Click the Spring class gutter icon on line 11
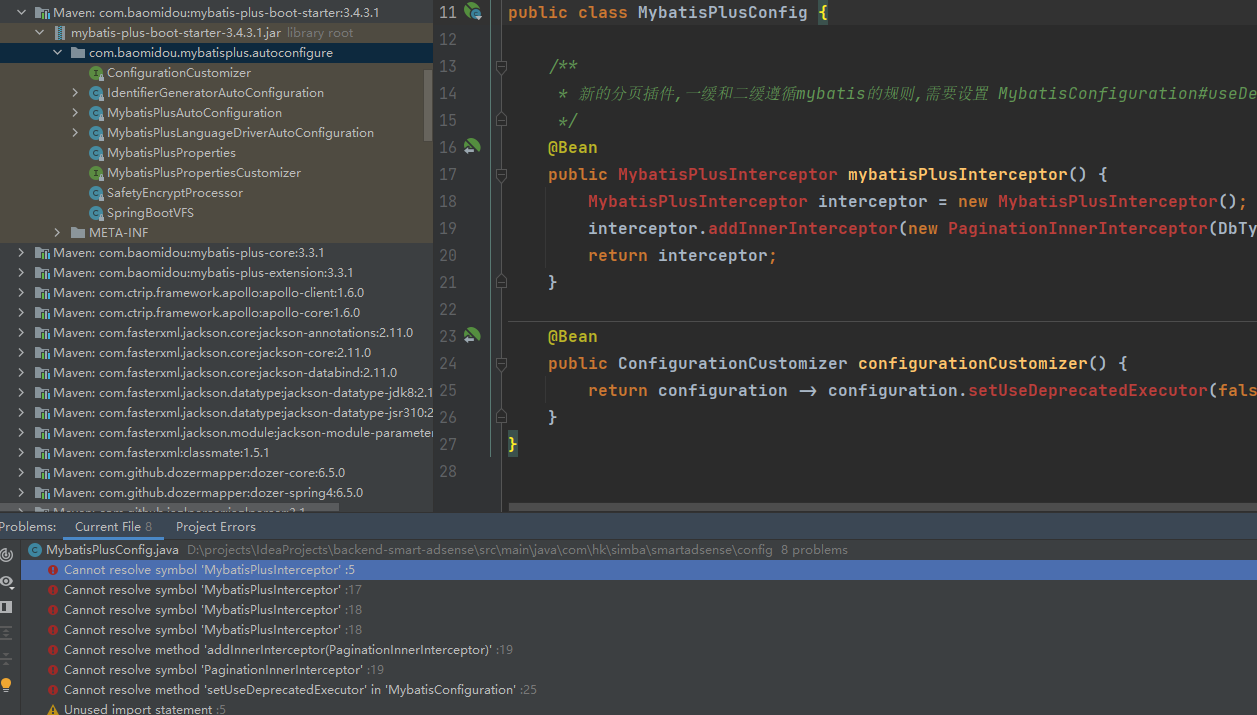 coord(473,12)
